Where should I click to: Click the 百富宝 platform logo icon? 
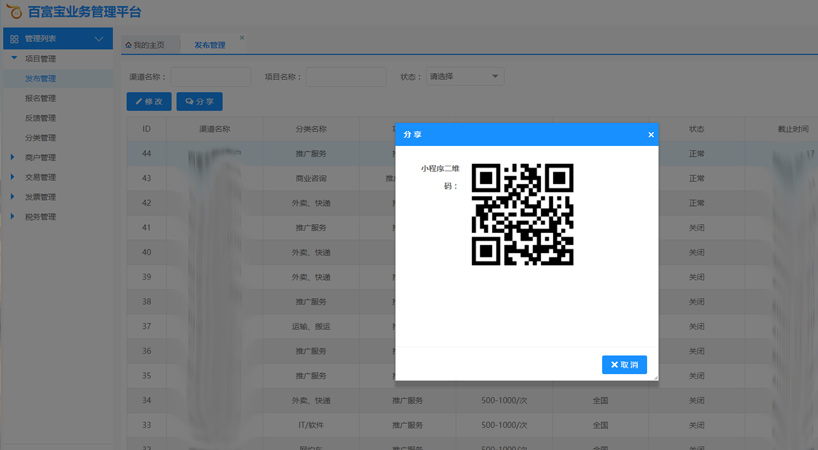(x=14, y=12)
